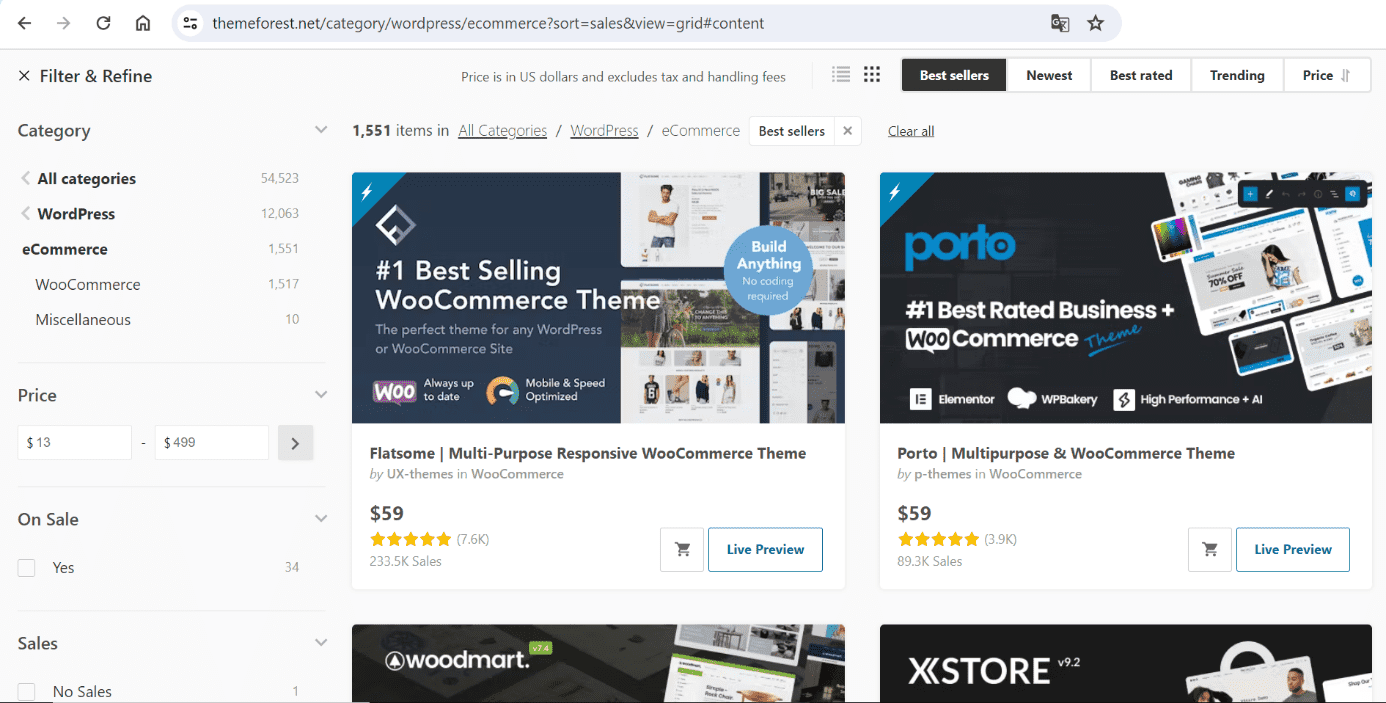Open Flatsome Multi-Purpose theme title

coord(588,453)
